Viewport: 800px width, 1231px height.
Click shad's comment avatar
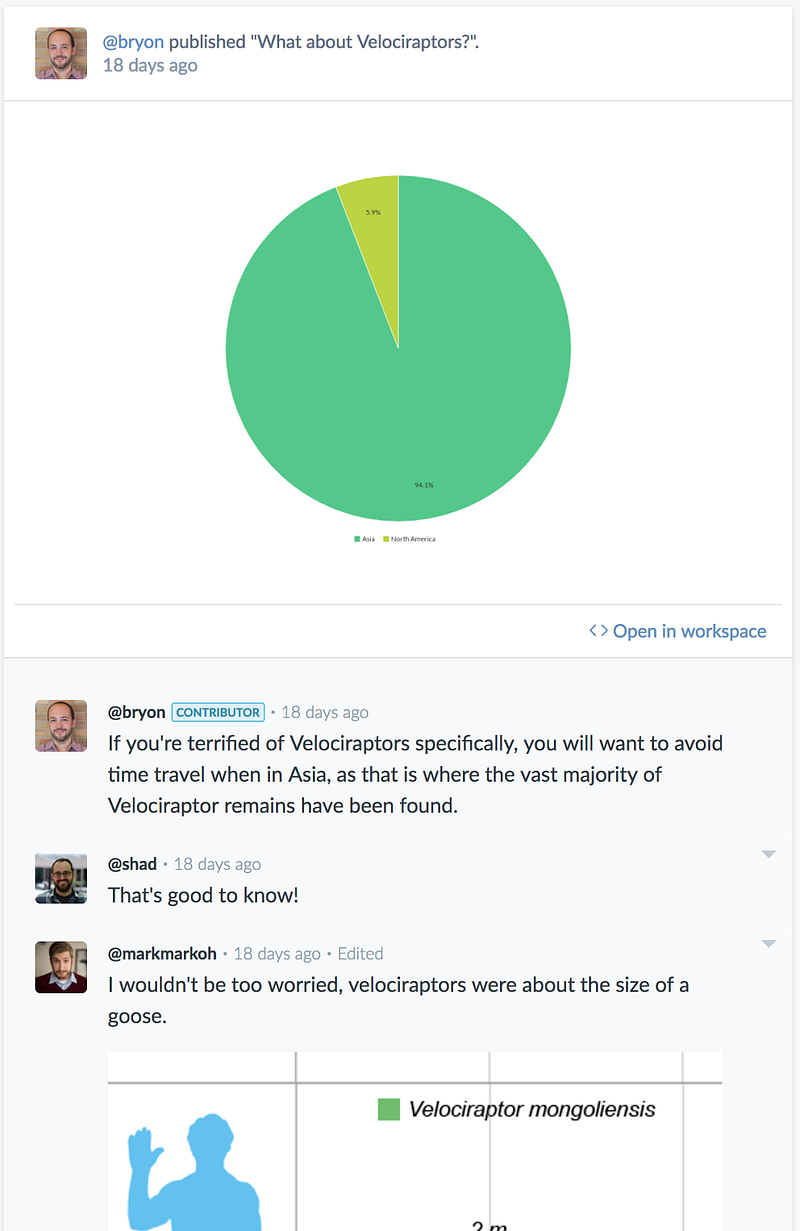click(x=61, y=878)
